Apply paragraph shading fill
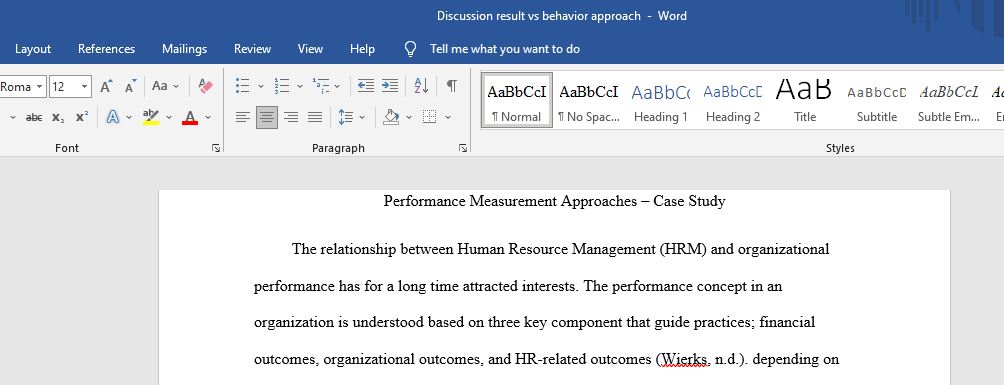1004x385 pixels. [x=391, y=117]
